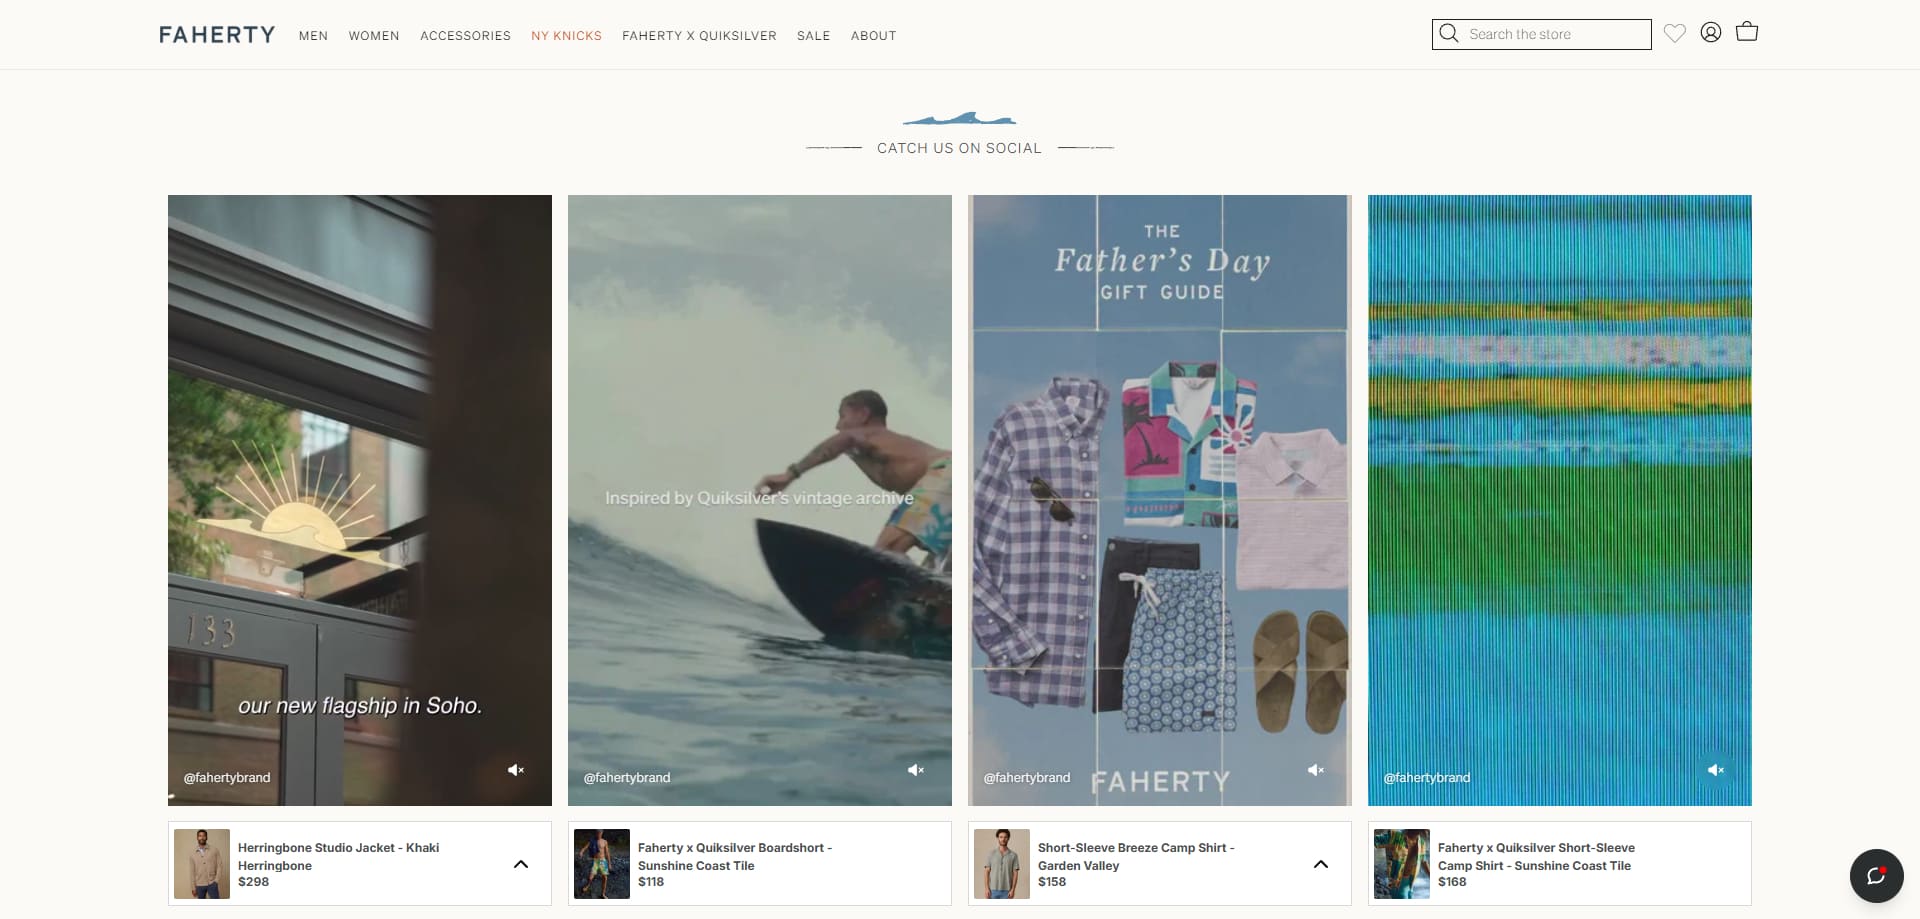Click Breeze Camp Shirt thumbnail image

[1002, 864]
